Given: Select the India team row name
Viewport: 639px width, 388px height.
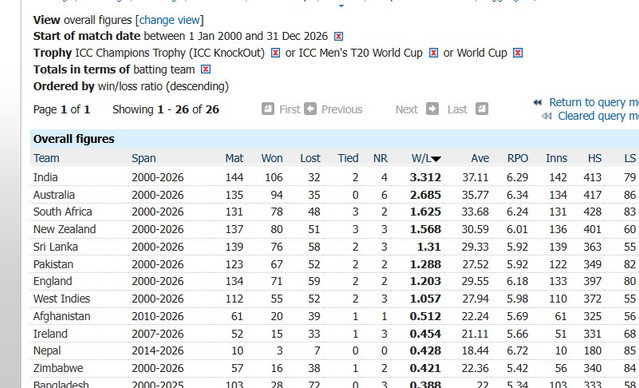Looking at the screenshot, I should pyautogui.click(x=45, y=177).
